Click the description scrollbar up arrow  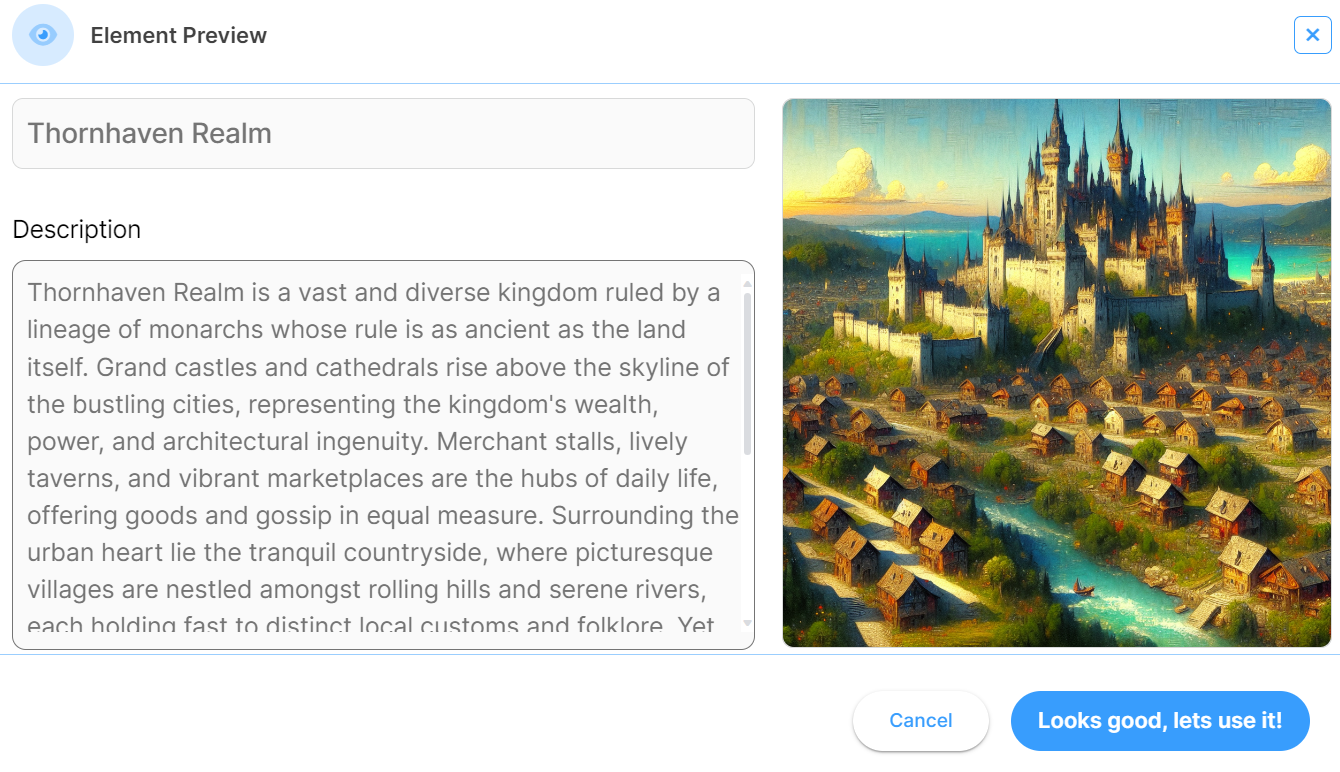point(747,285)
